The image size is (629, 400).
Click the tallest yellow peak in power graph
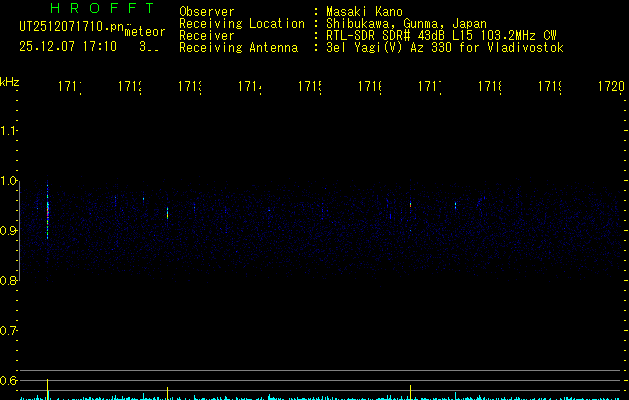47,389
